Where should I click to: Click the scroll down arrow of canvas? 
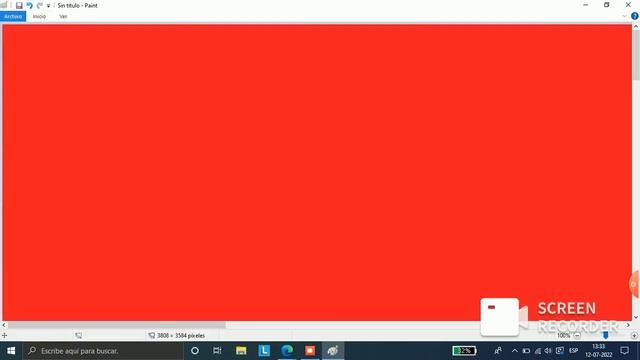click(x=636, y=318)
